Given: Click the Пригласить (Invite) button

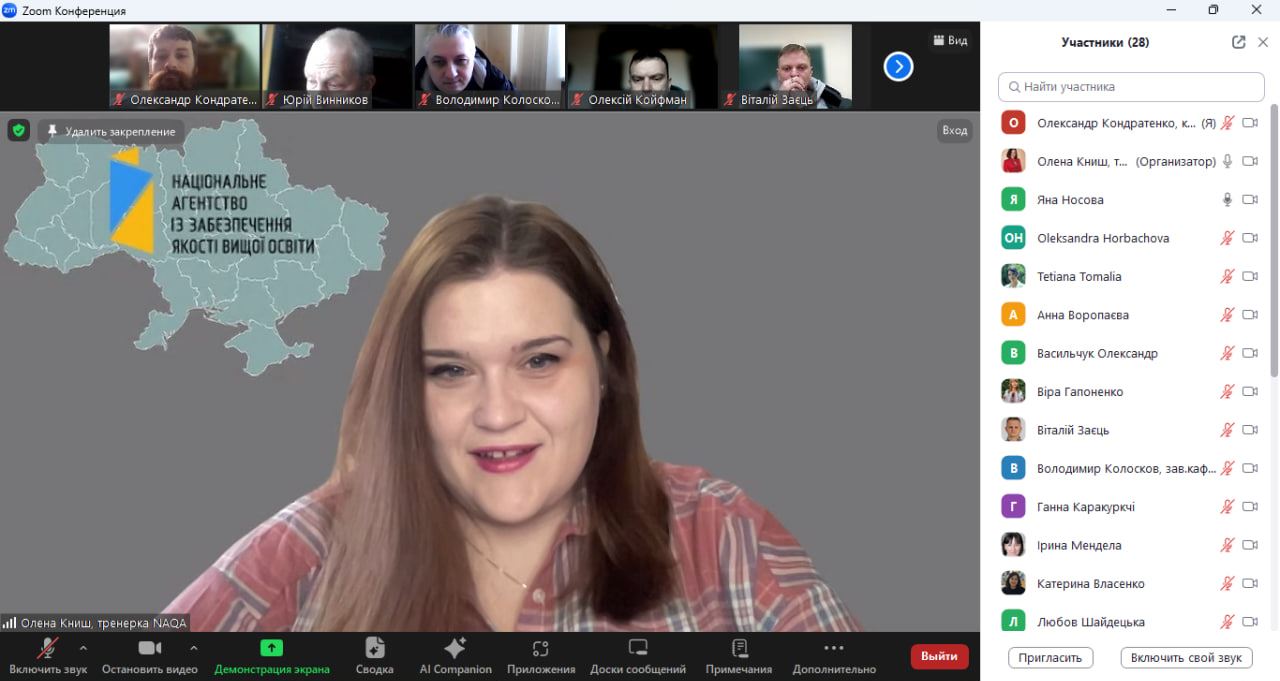Looking at the screenshot, I should (1050, 657).
